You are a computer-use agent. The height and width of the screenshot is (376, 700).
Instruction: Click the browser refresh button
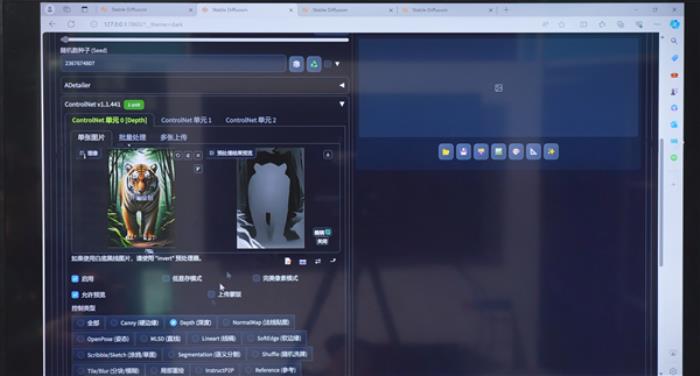71,24
